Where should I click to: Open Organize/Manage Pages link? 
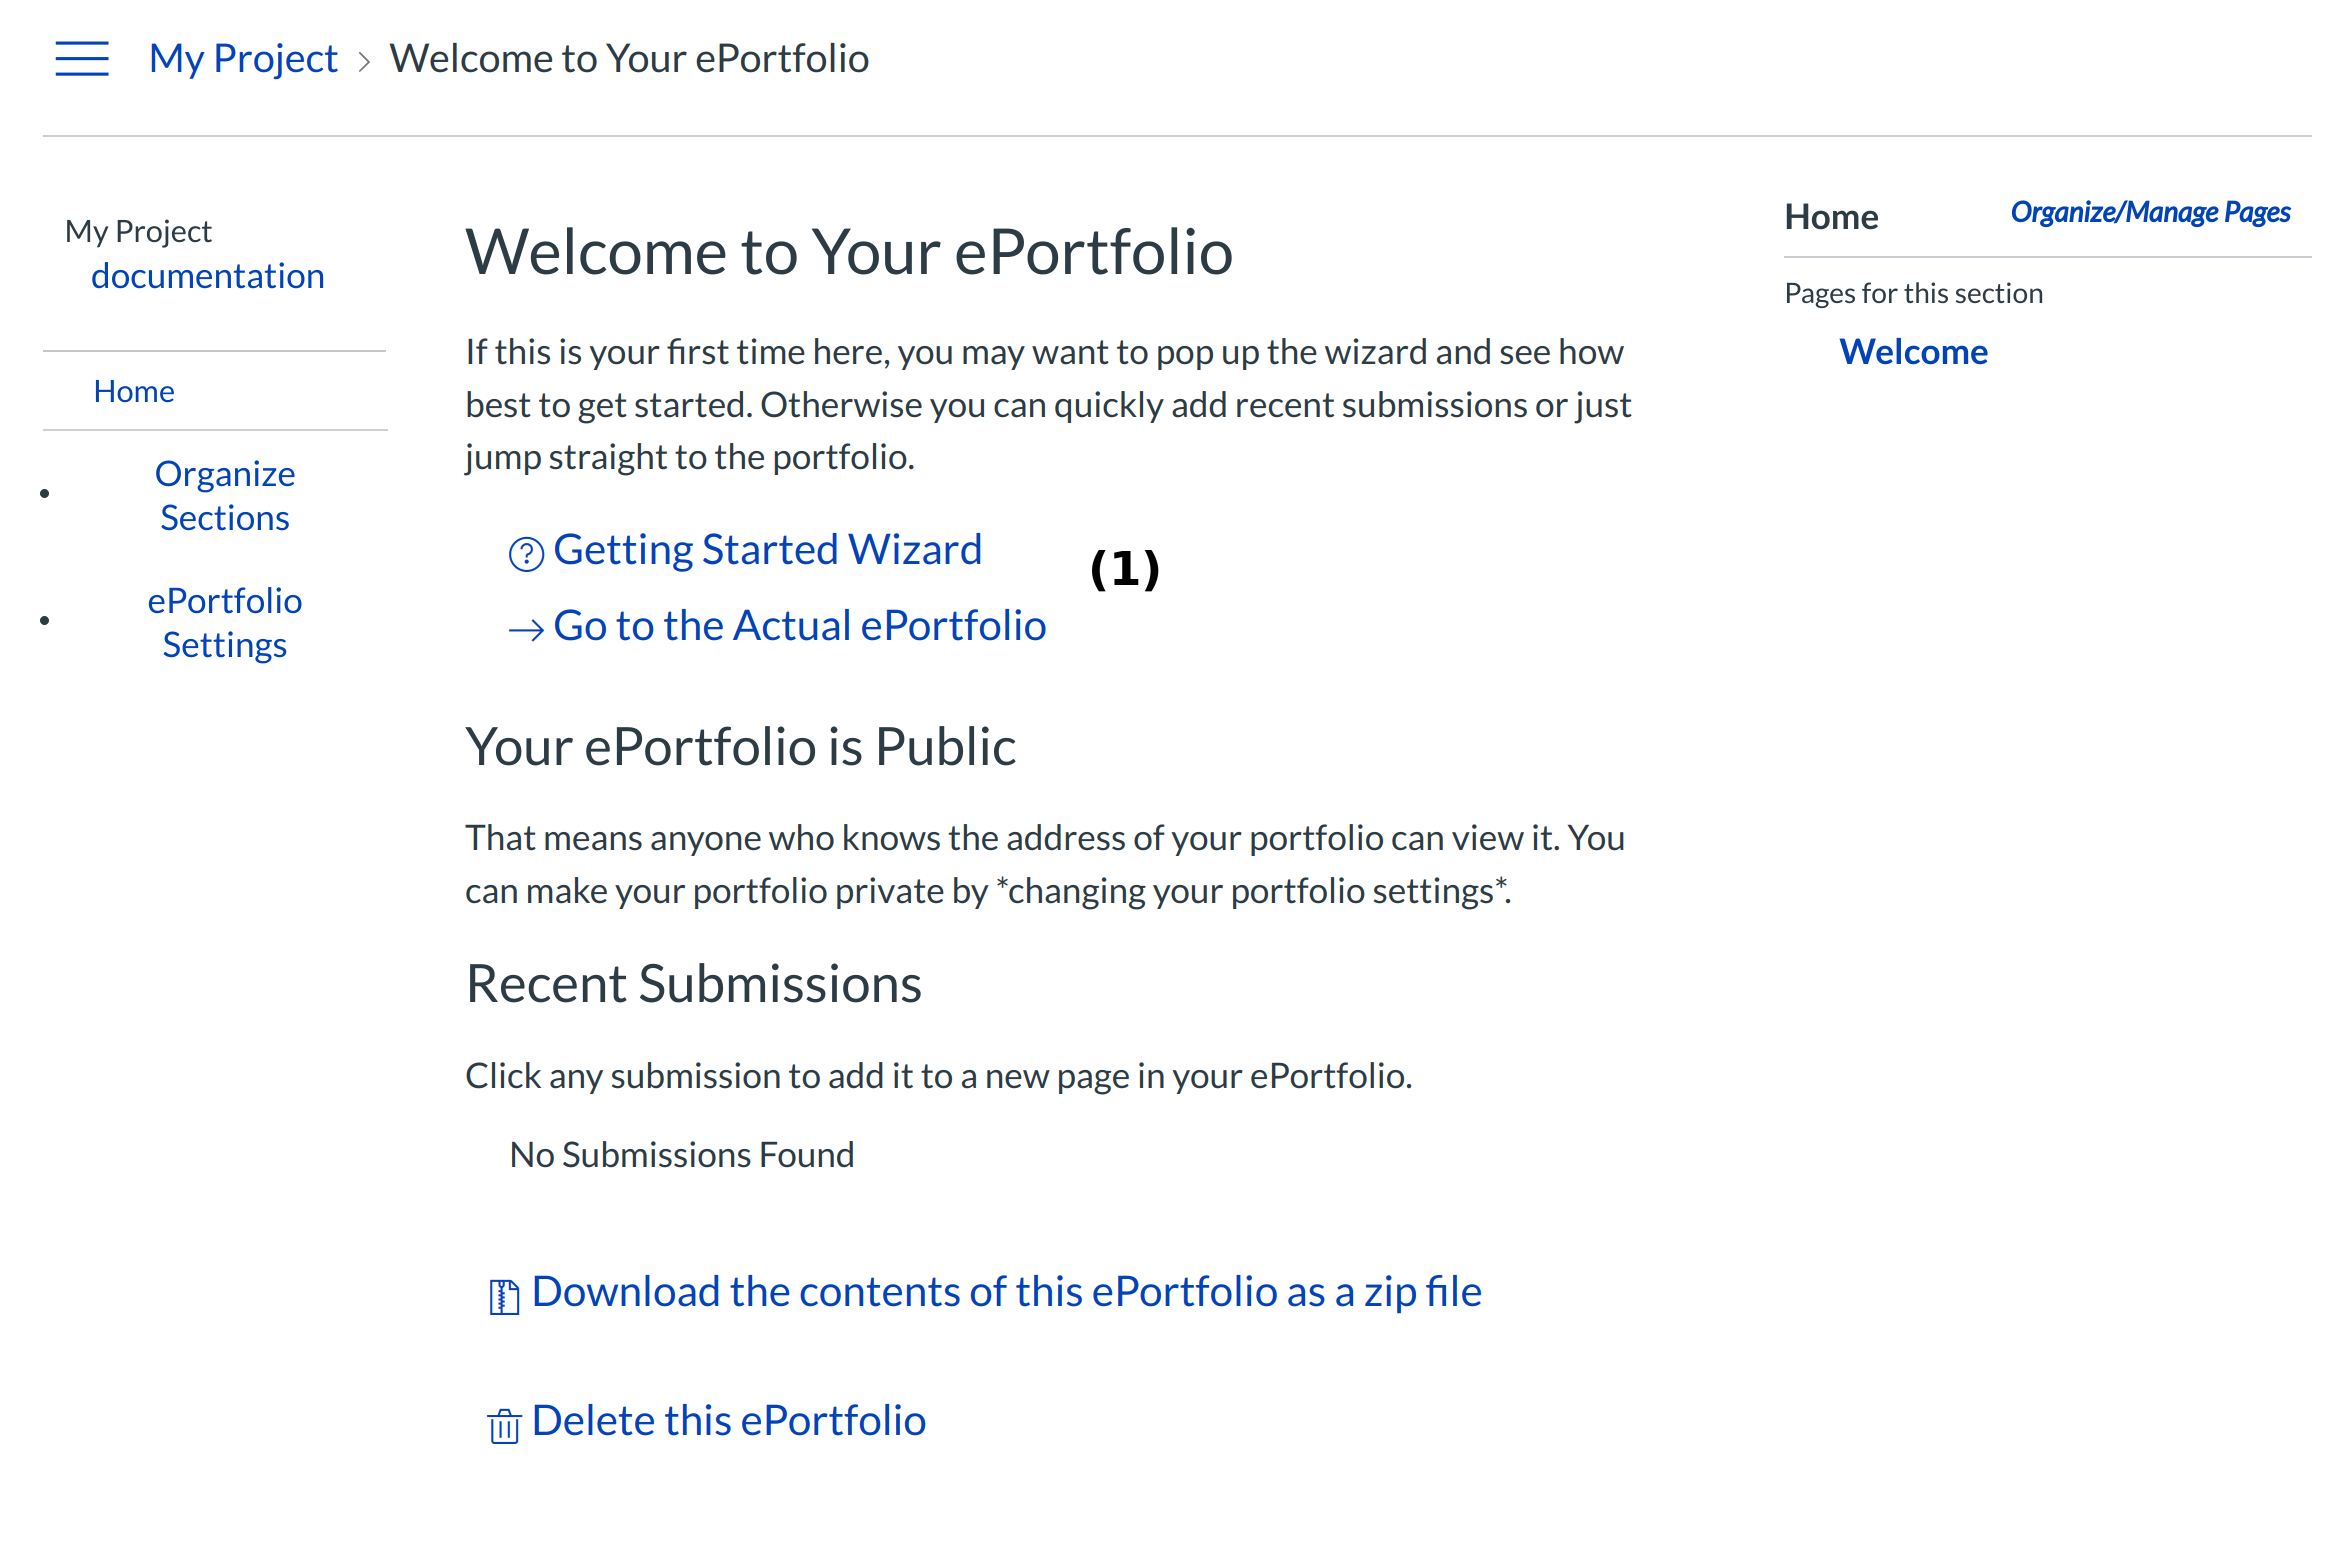(x=2150, y=212)
